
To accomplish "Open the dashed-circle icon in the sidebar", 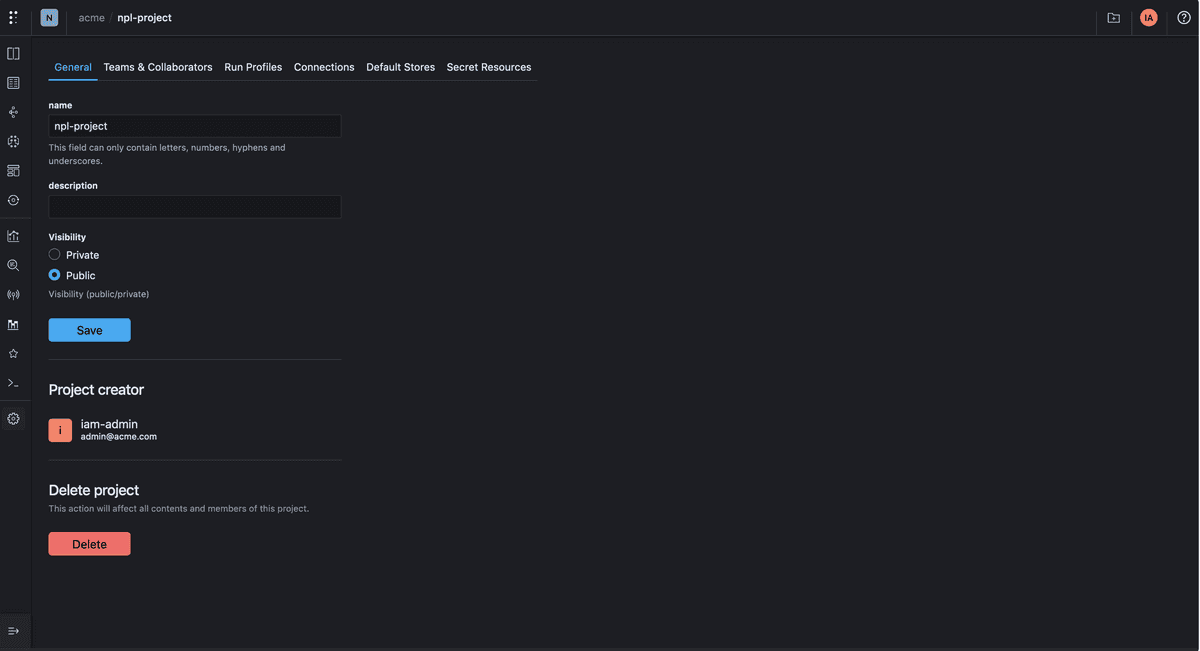I will pyautogui.click(x=13, y=142).
